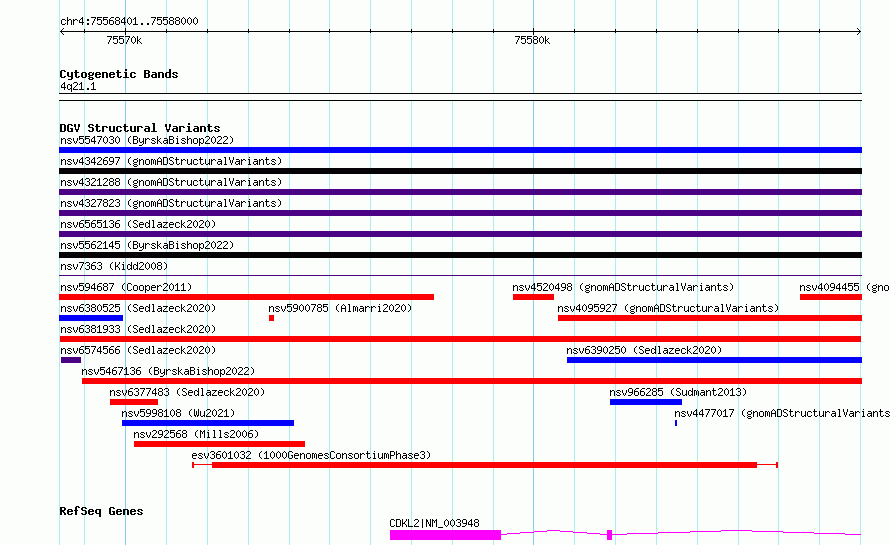Click the purple nsv4321288 variant bar
Viewport: 890px width, 545px height.
click(460, 192)
